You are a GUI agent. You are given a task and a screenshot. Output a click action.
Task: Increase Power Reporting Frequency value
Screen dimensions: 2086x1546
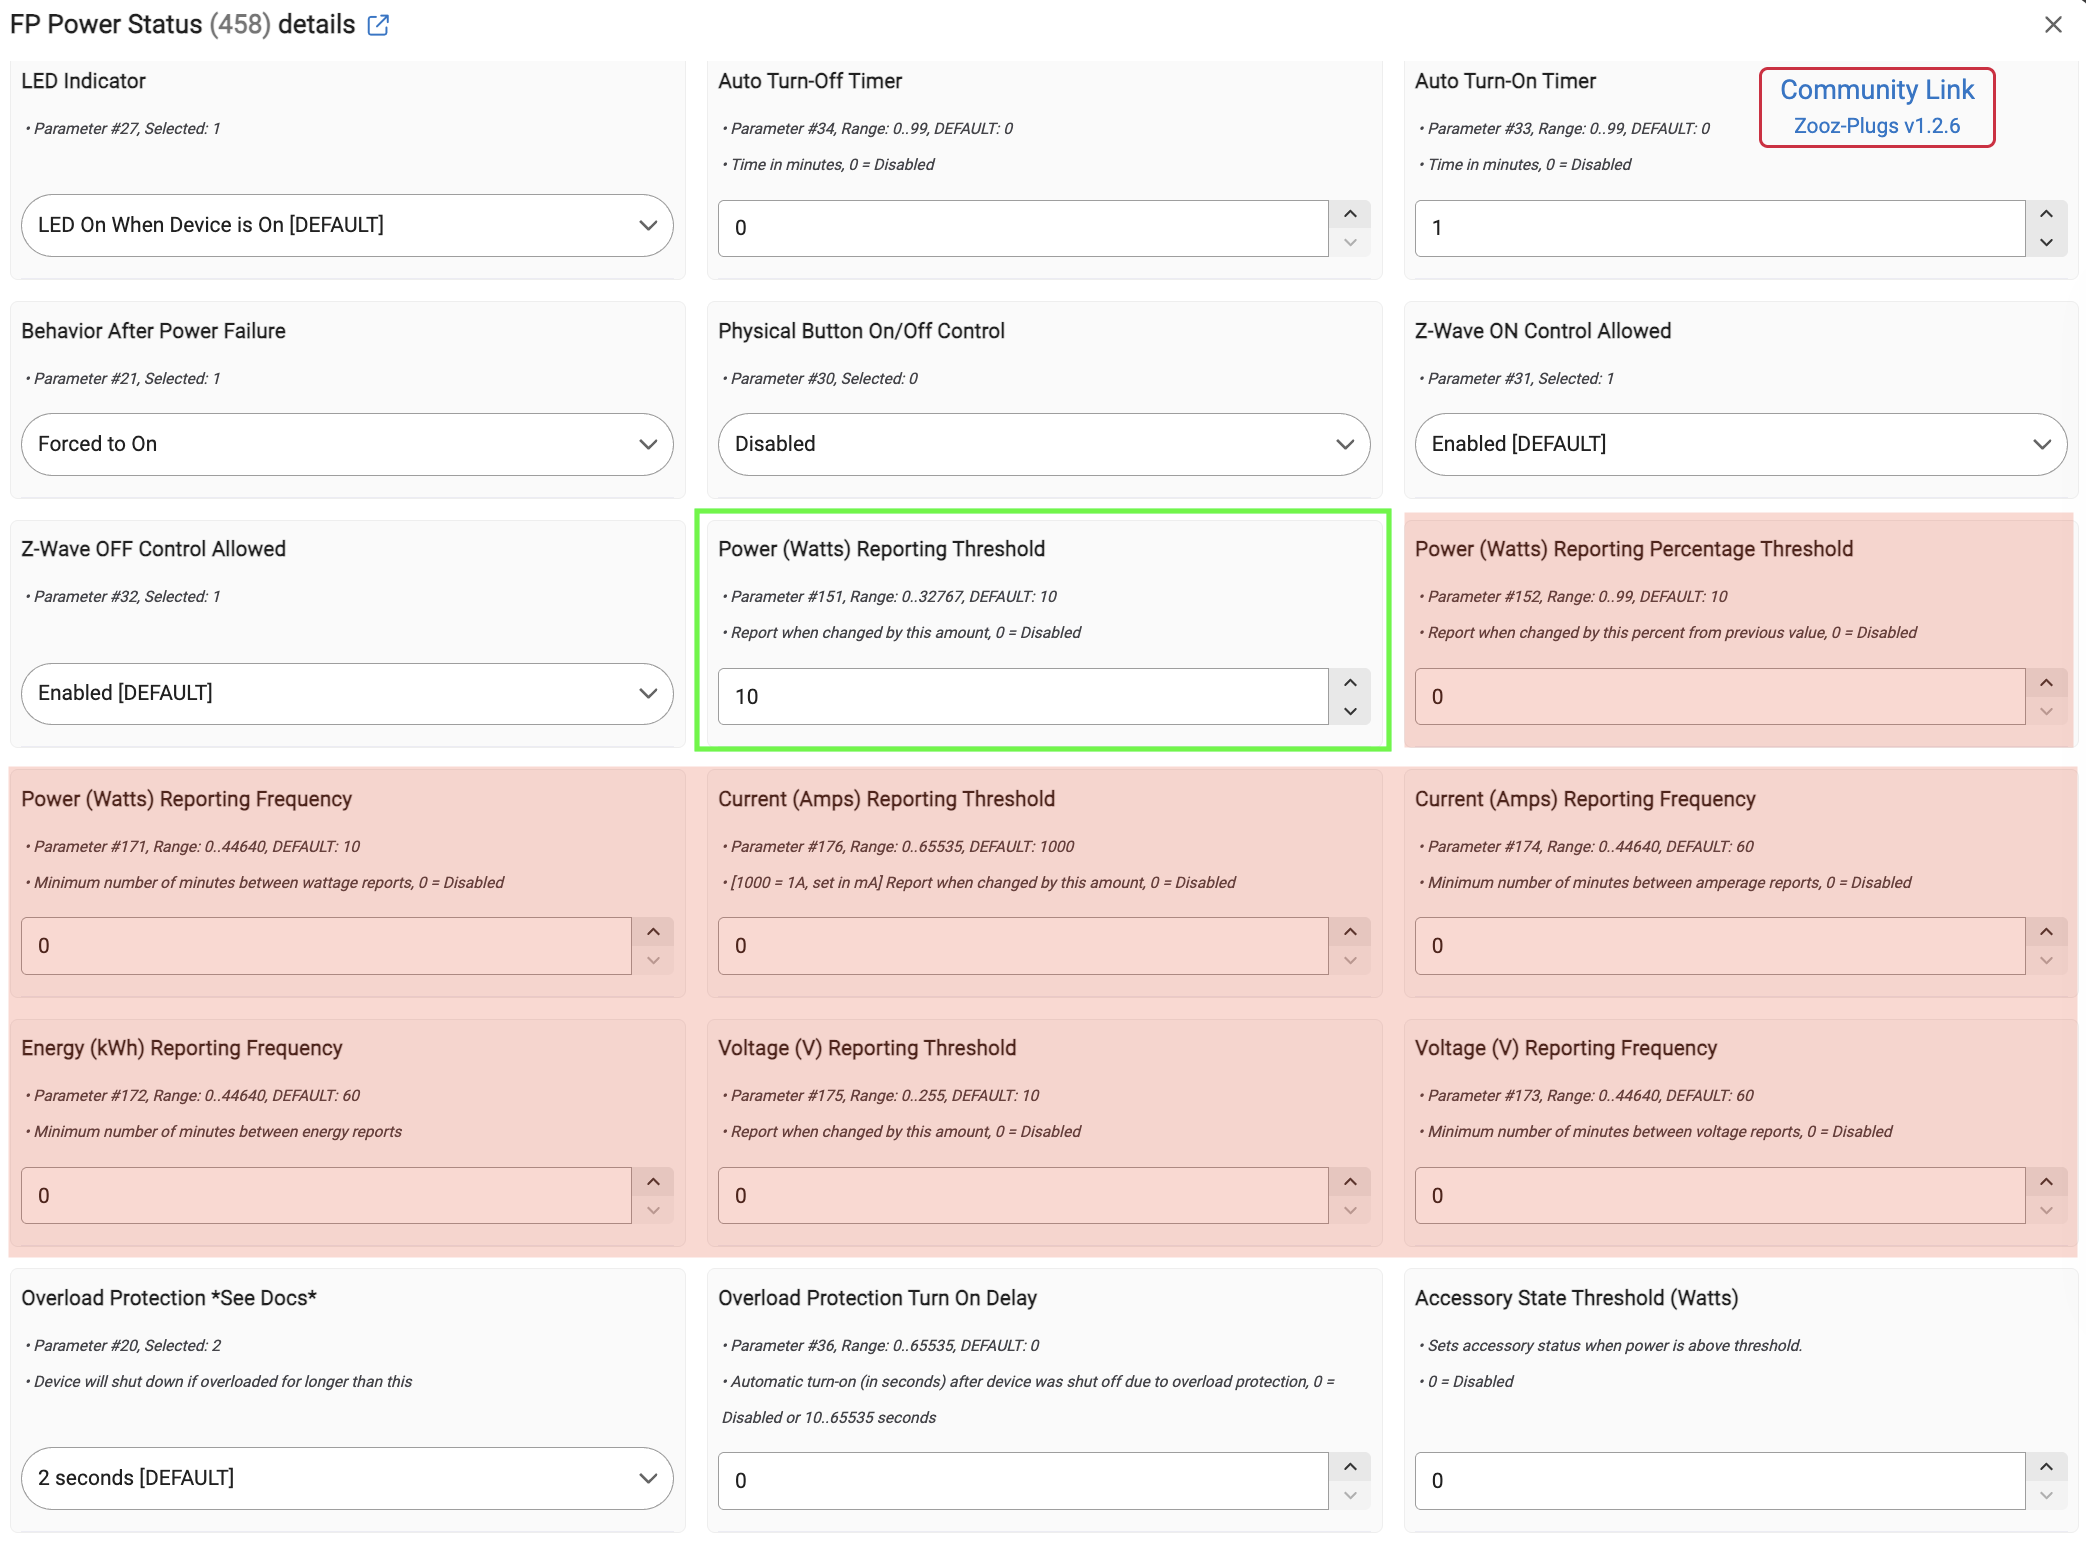point(653,932)
